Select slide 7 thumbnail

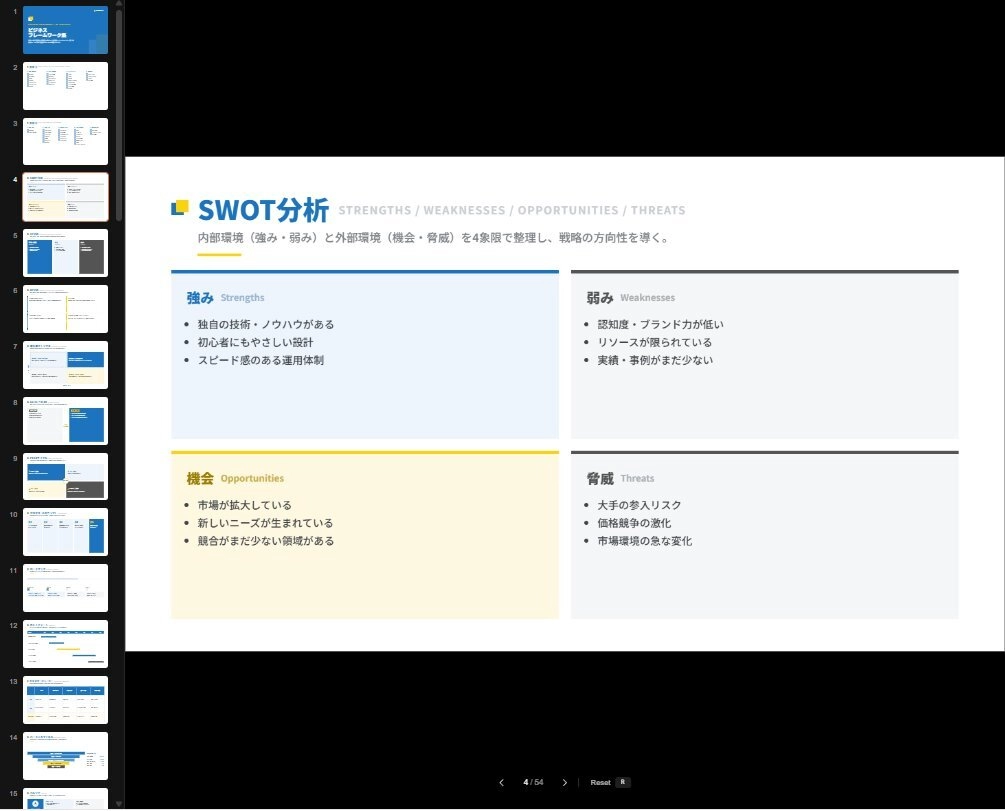[x=65, y=365]
